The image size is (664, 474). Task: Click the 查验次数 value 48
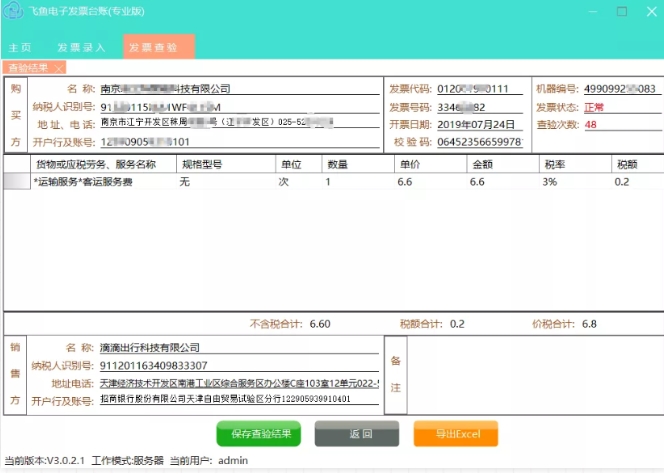coord(591,125)
